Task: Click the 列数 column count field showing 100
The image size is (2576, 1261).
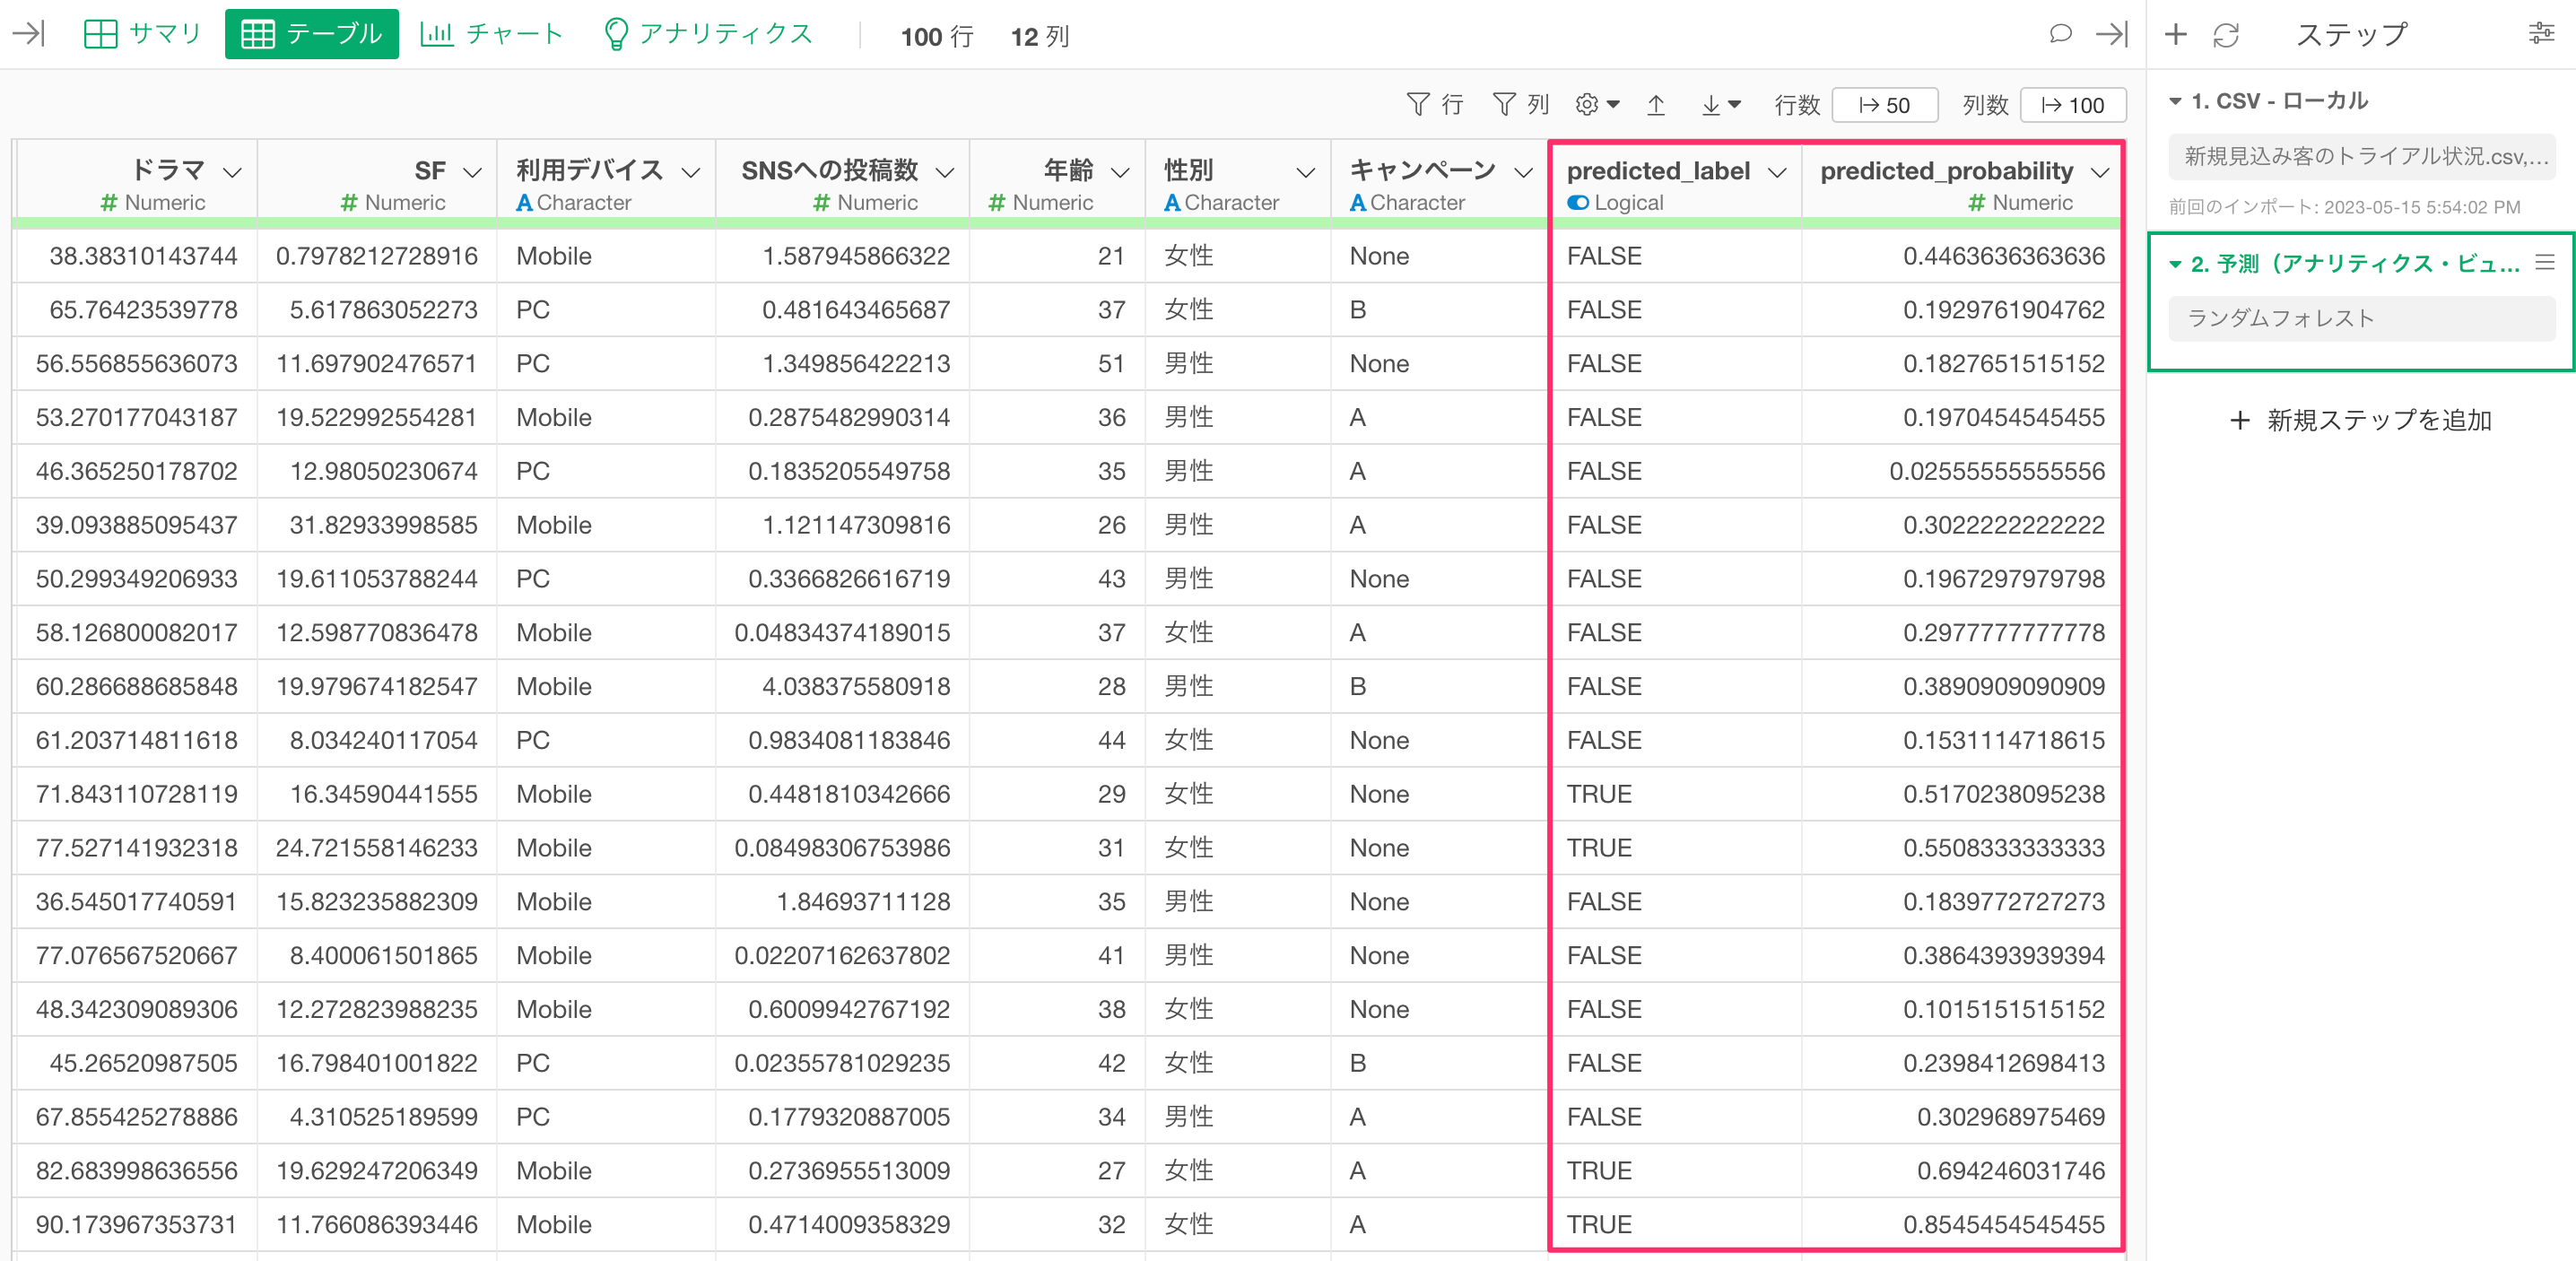Action: [2072, 105]
